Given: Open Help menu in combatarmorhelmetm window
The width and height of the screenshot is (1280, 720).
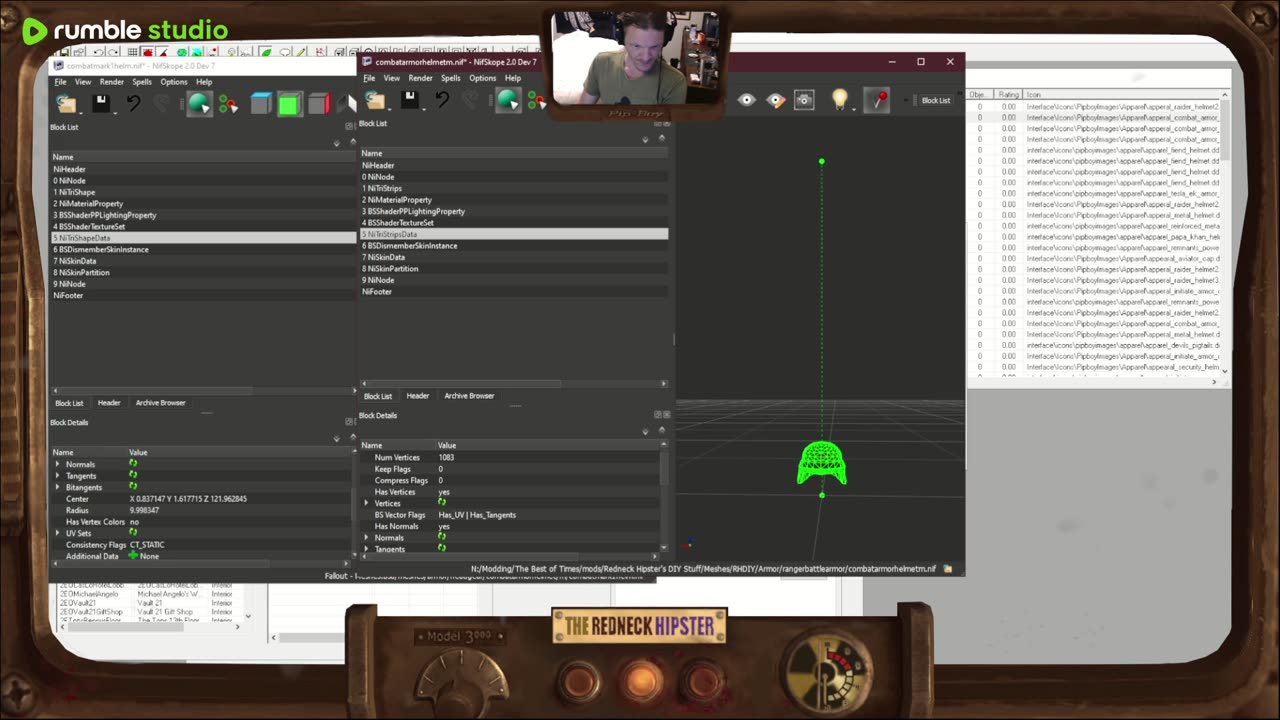Looking at the screenshot, I should [513, 78].
